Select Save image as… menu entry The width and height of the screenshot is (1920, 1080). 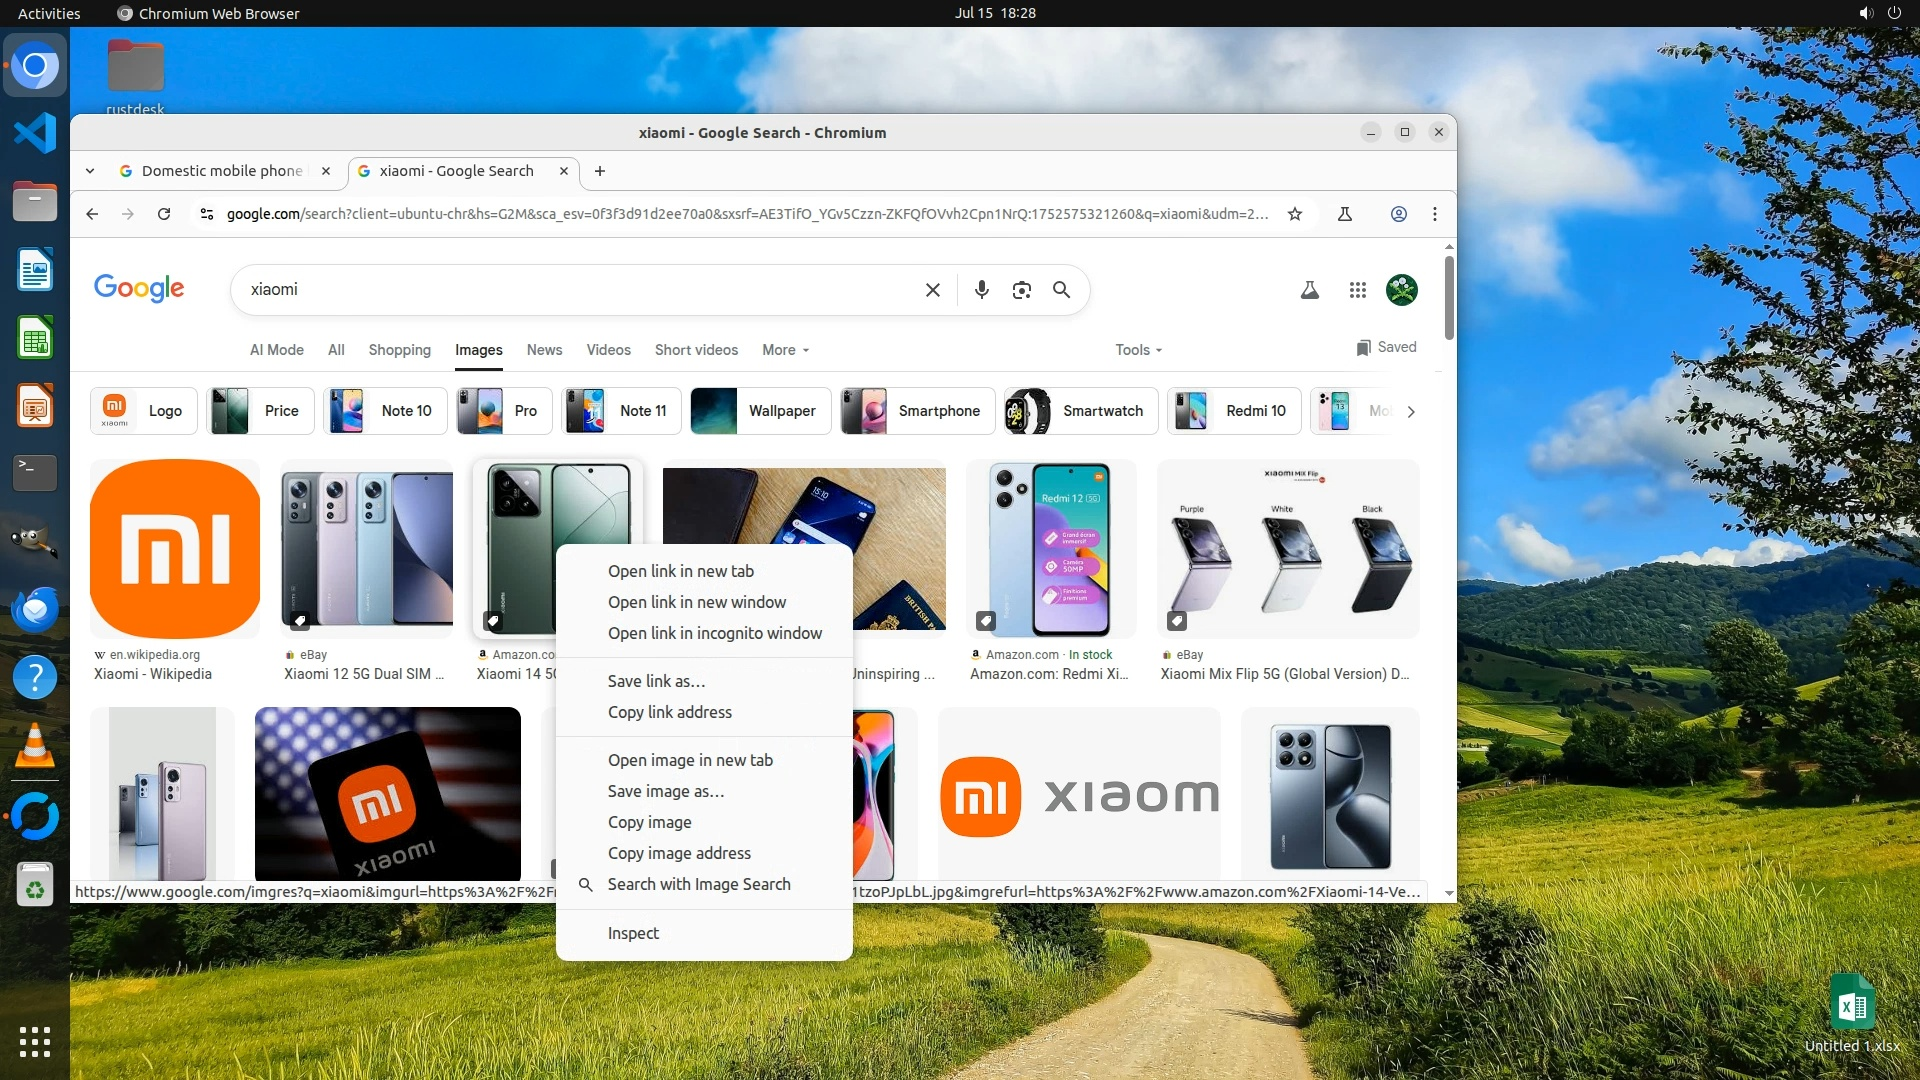coord(665,791)
